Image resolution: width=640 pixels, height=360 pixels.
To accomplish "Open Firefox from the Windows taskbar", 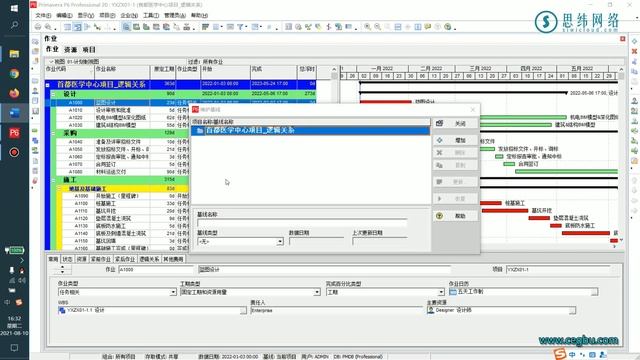I will [14, 93].
